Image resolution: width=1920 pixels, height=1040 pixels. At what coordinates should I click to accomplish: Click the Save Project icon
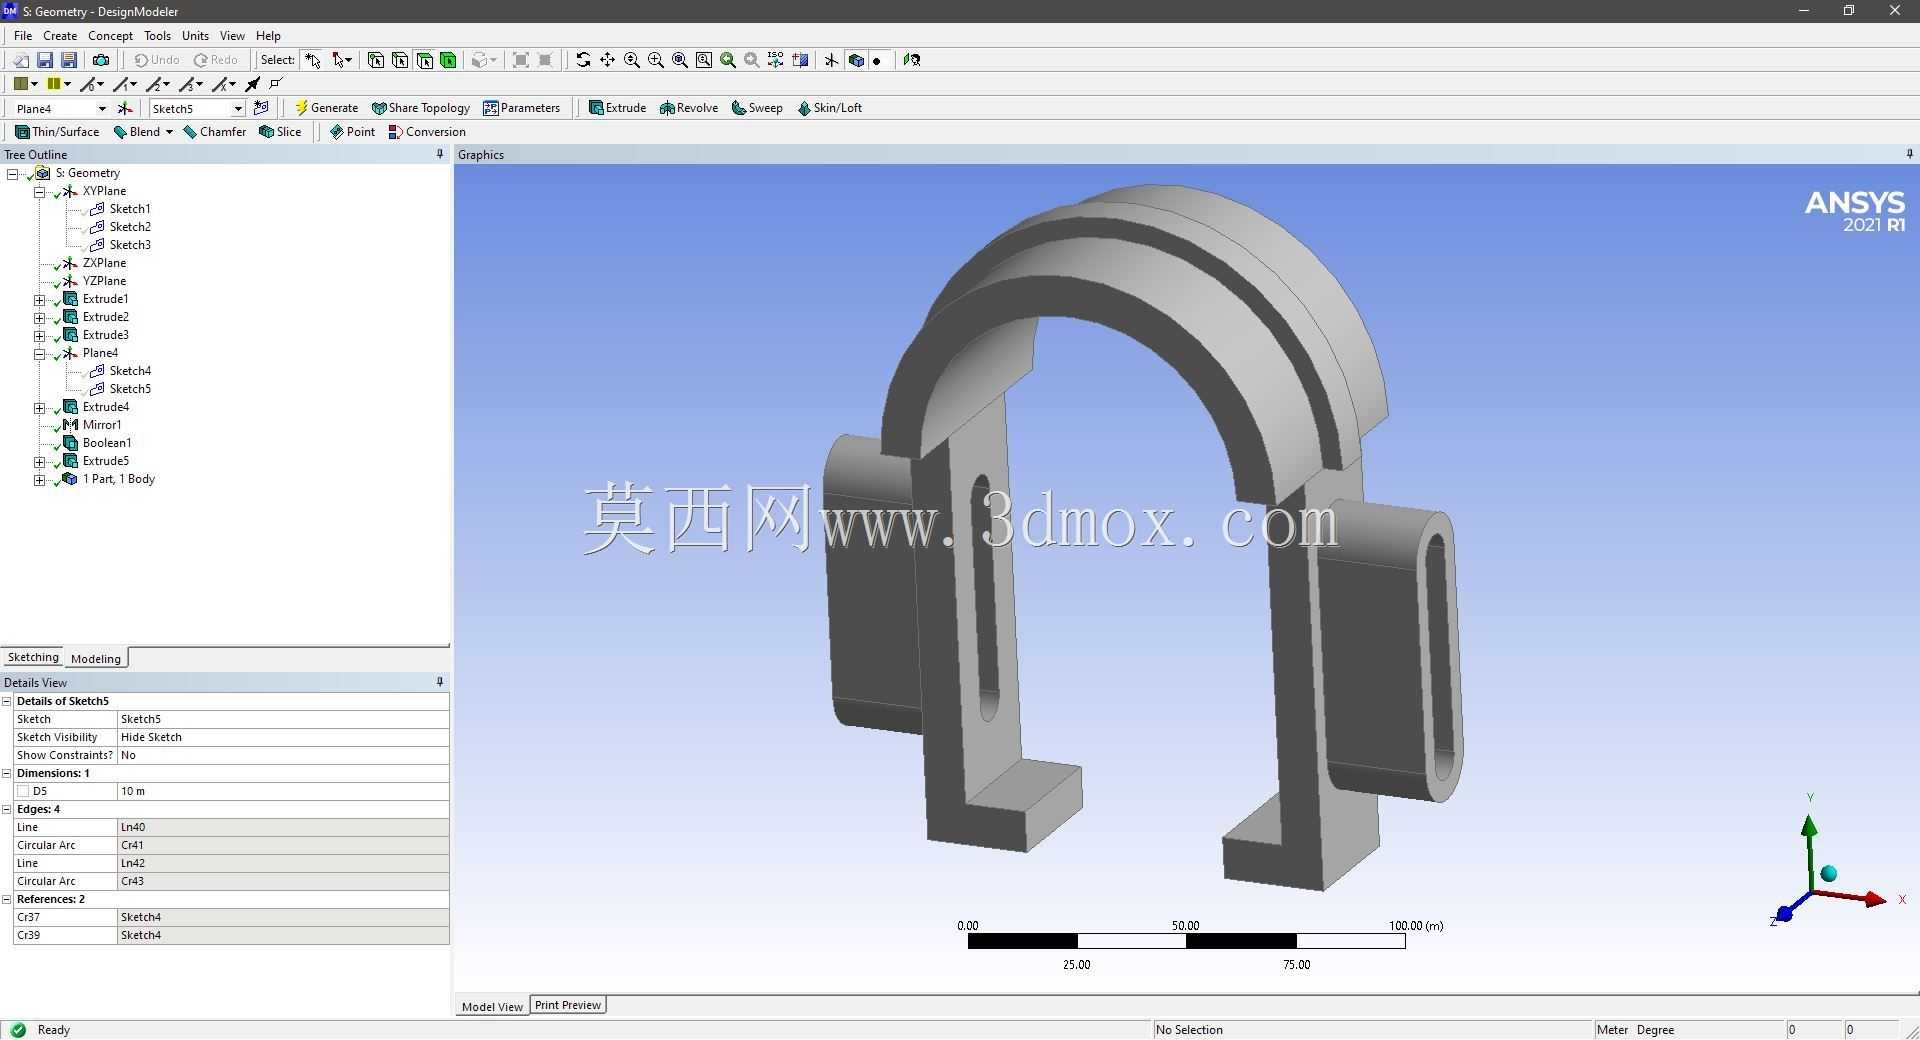coord(45,60)
